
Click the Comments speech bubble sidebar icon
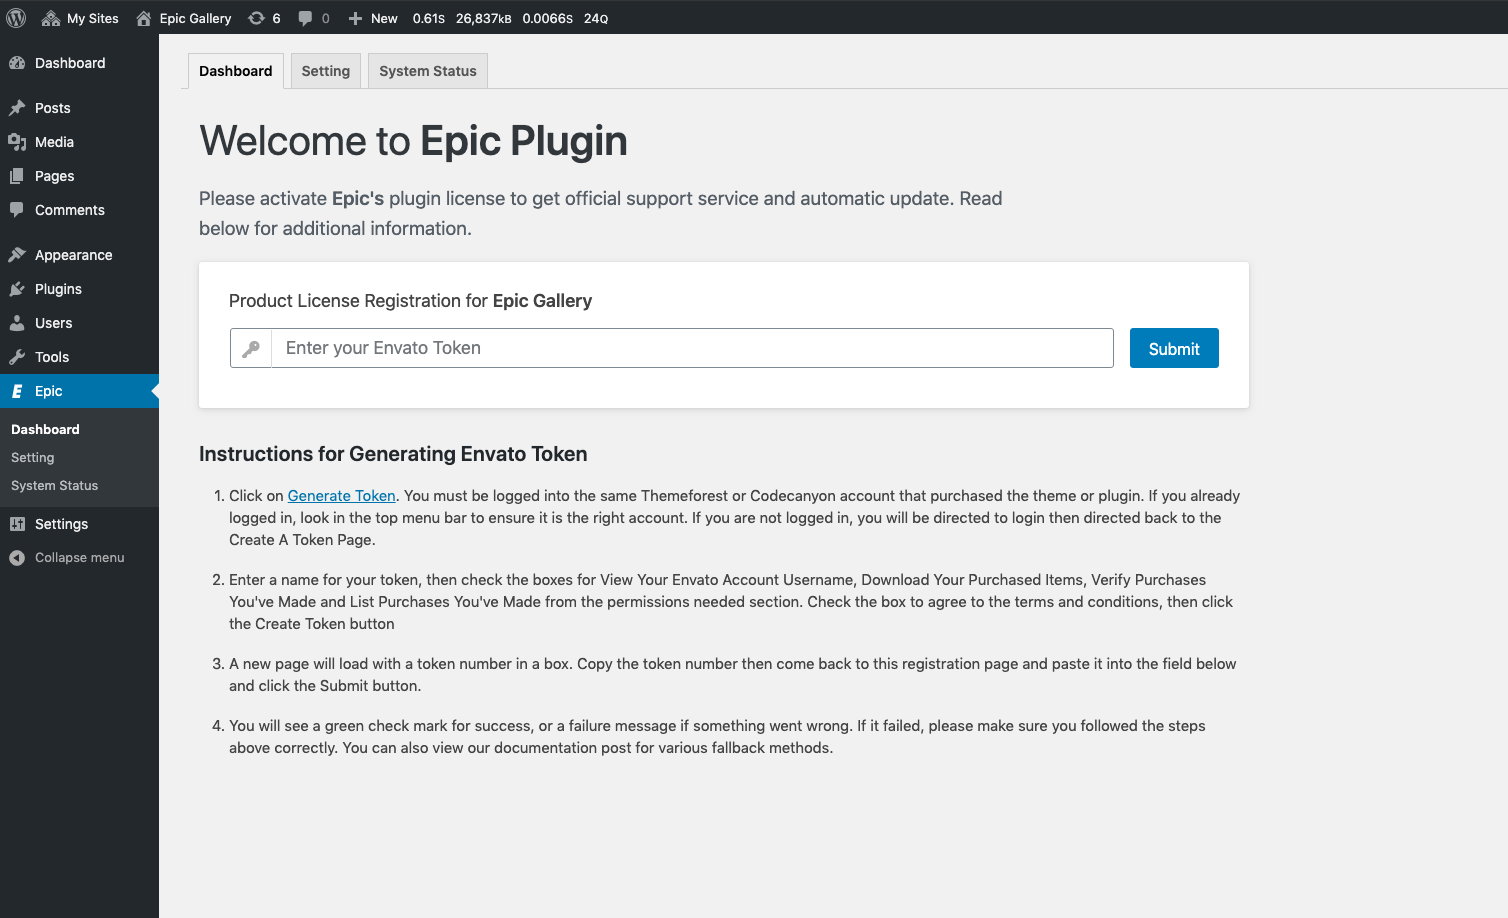point(17,210)
